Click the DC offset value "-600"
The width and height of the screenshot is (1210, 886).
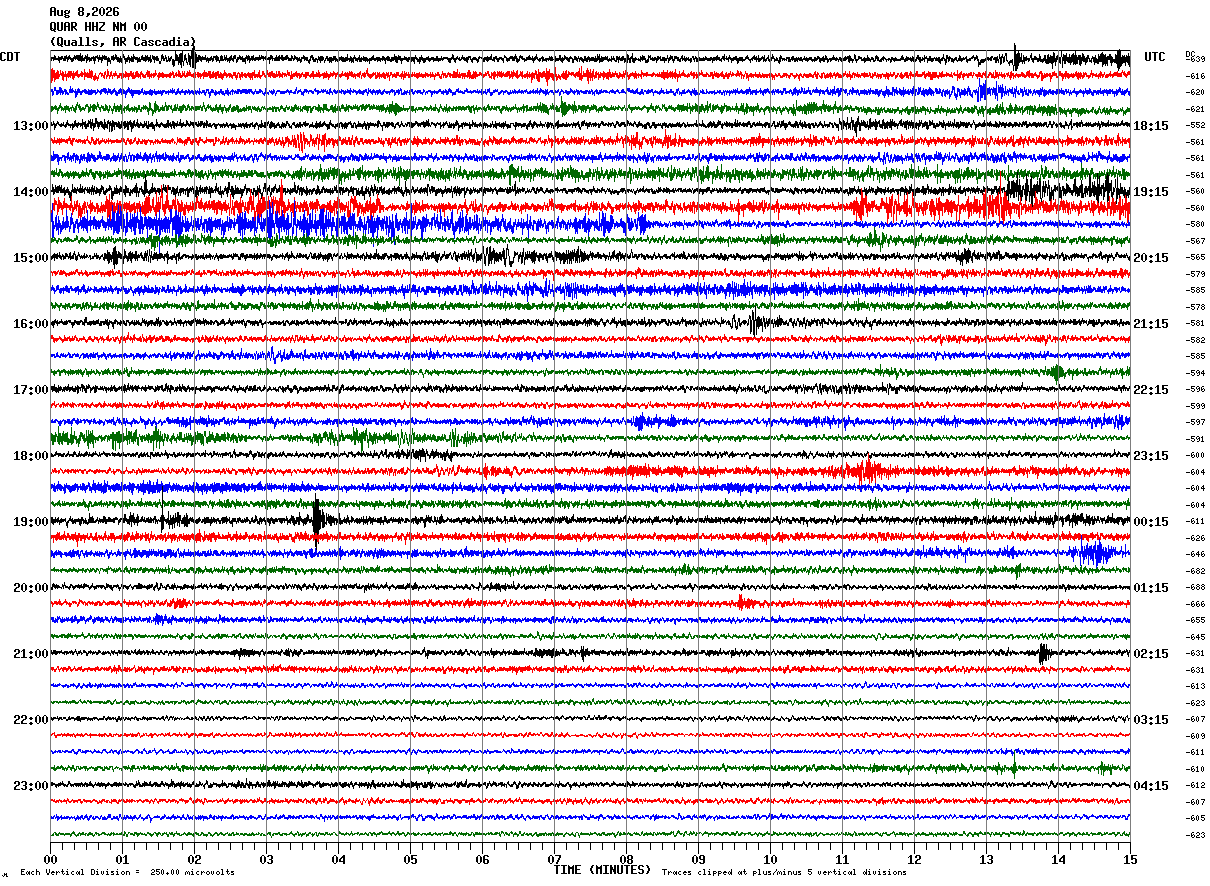(x=1195, y=455)
